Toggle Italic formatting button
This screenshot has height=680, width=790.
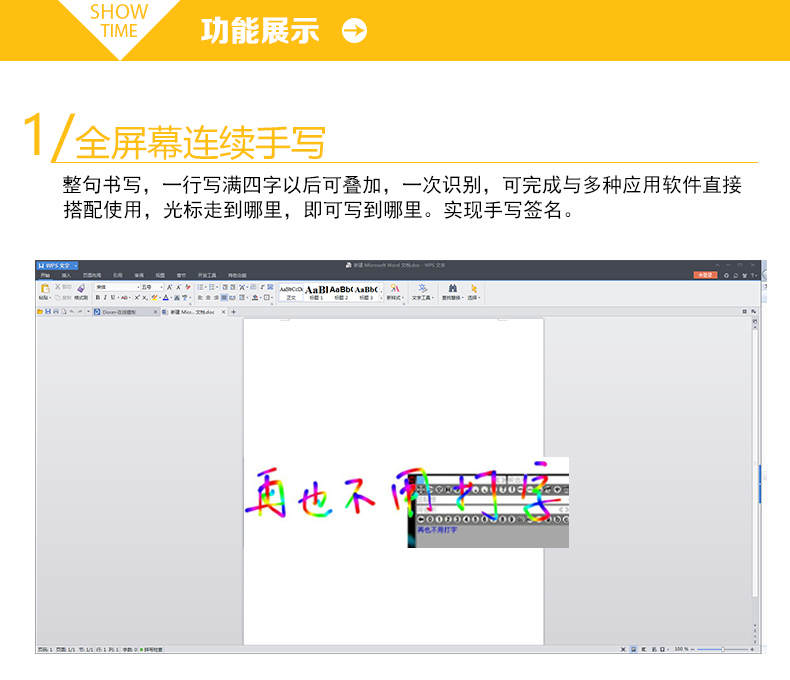point(105,297)
